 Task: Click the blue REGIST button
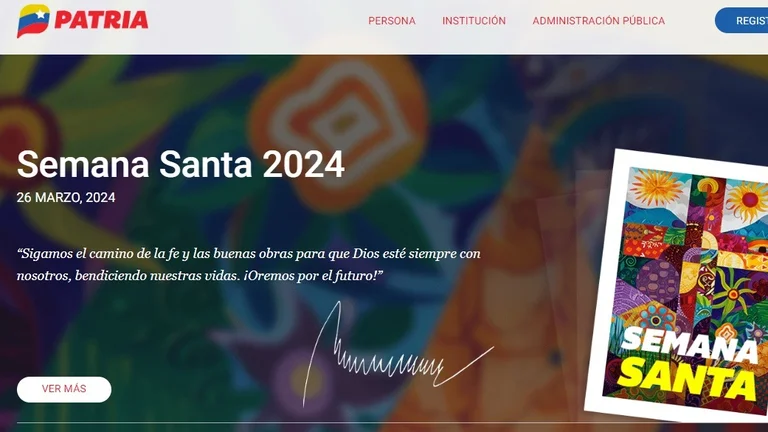coord(742,21)
